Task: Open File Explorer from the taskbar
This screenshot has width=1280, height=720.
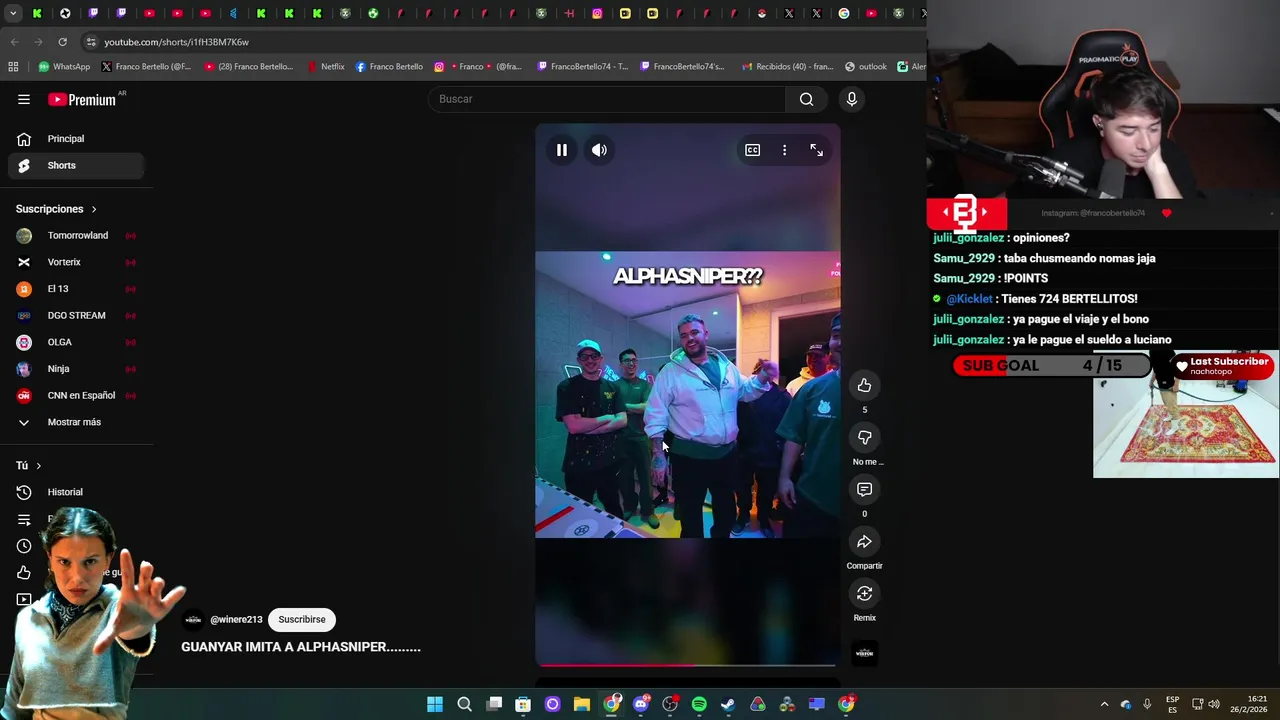Action: [581, 704]
